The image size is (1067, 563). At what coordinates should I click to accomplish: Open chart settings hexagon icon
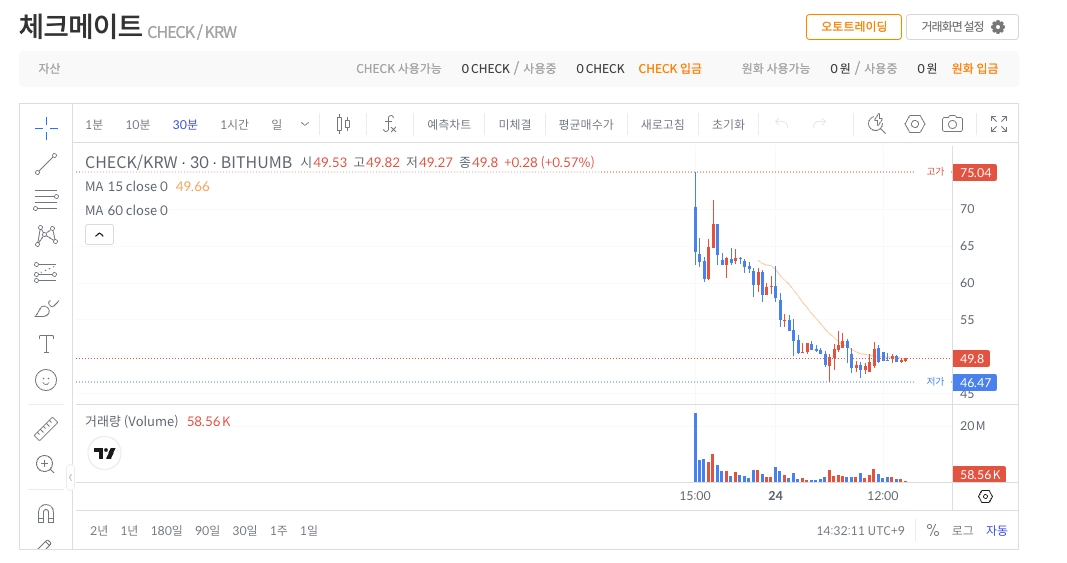(x=915, y=124)
